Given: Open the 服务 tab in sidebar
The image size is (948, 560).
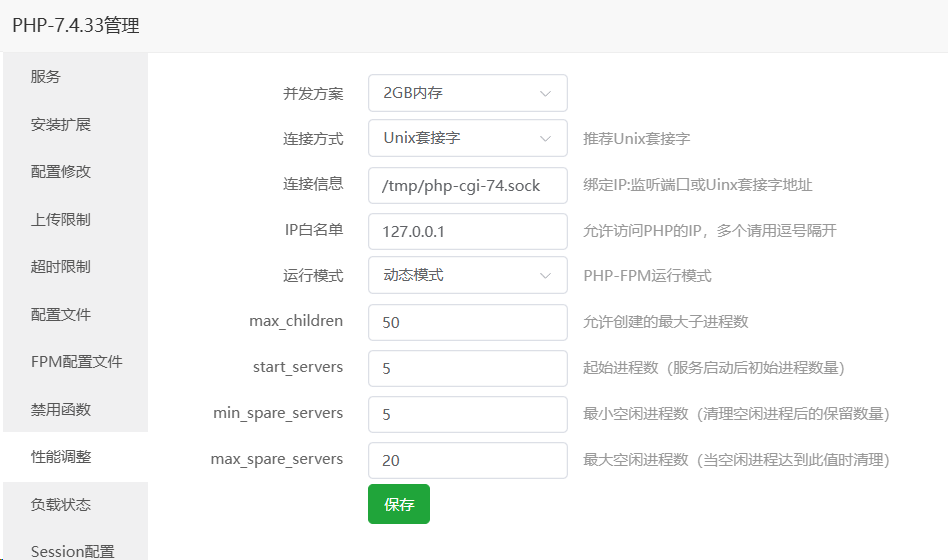Looking at the screenshot, I should (46, 77).
